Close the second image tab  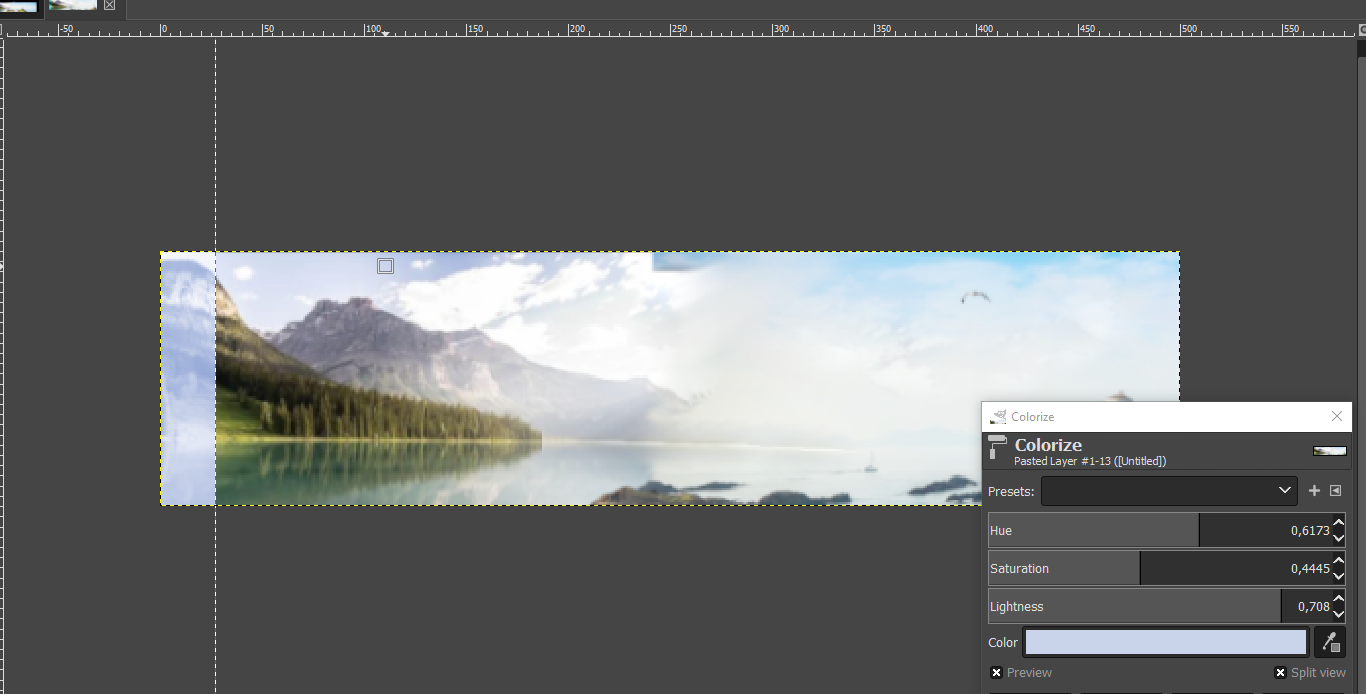point(109,6)
